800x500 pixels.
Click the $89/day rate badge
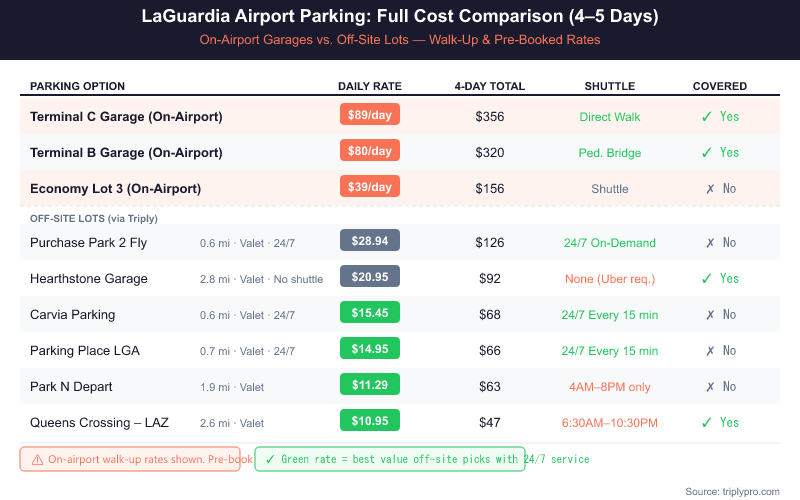click(x=370, y=115)
